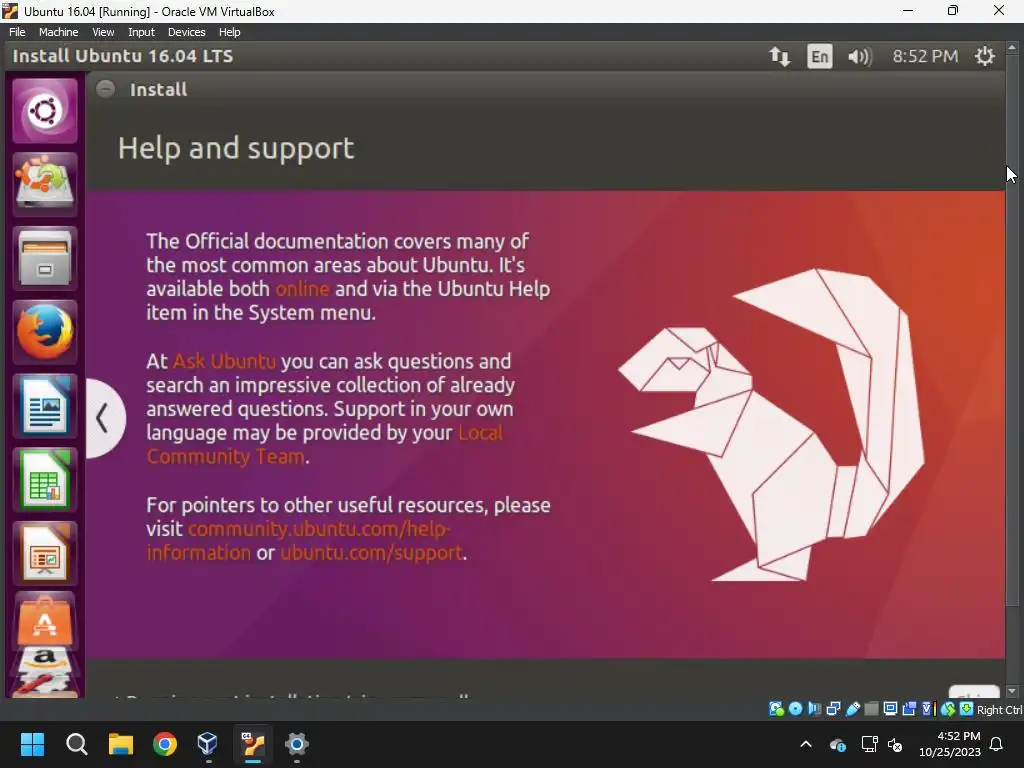Open the File menu in VirtualBox
Viewport: 1024px width, 768px height.
tap(17, 32)
